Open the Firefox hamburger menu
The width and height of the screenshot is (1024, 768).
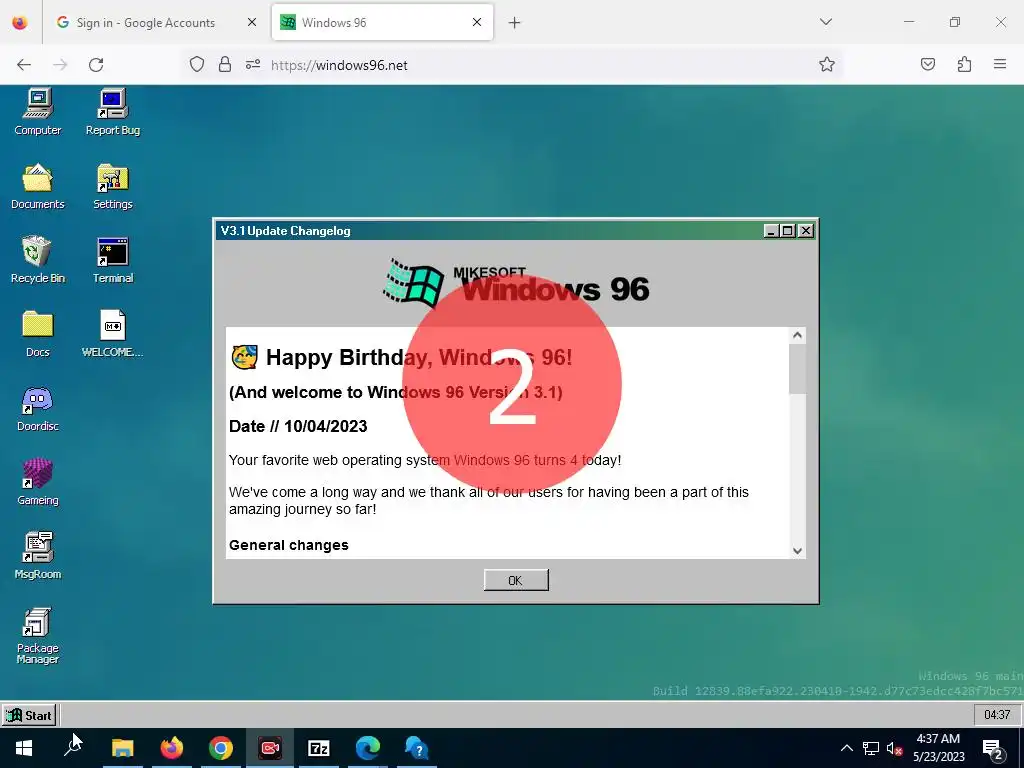[x=1000, y=64]
